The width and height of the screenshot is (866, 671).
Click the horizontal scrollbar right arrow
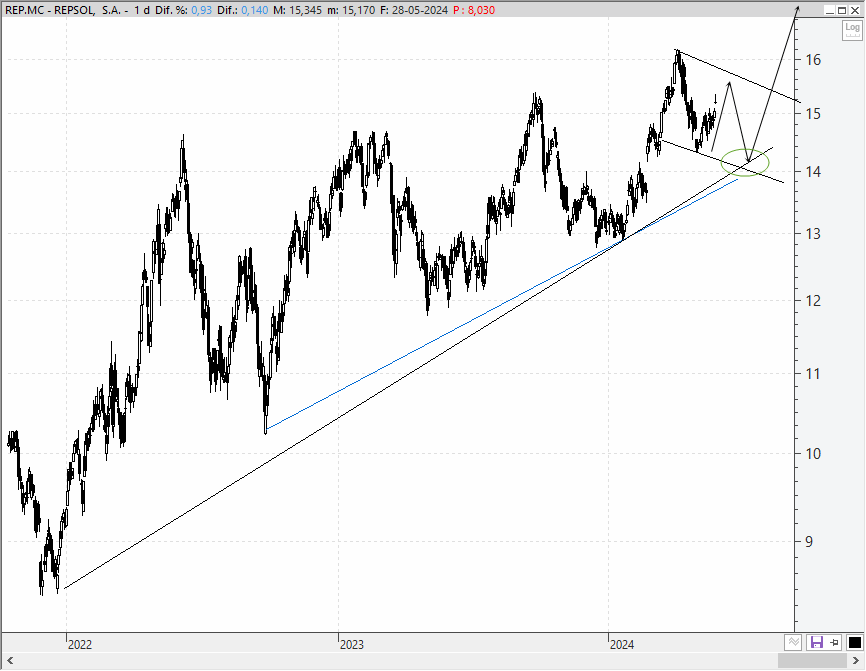coord(856,661)
